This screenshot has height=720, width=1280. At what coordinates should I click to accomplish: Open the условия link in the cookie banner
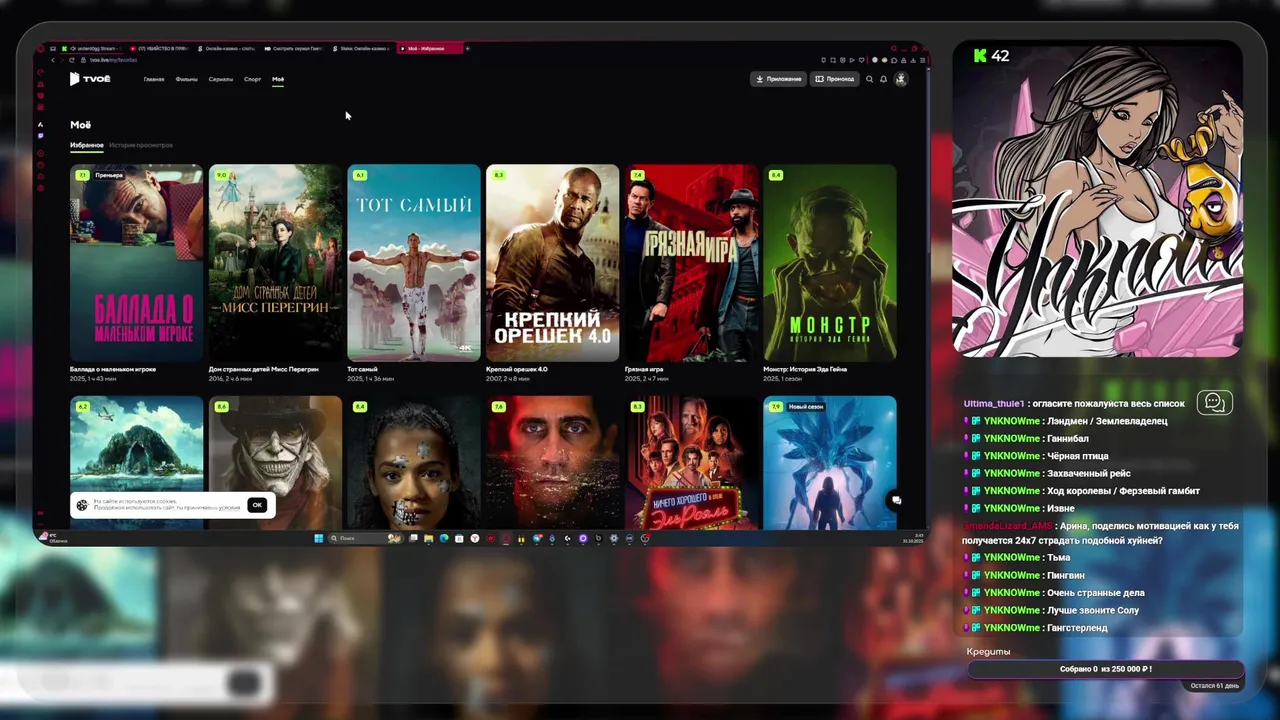230,508
